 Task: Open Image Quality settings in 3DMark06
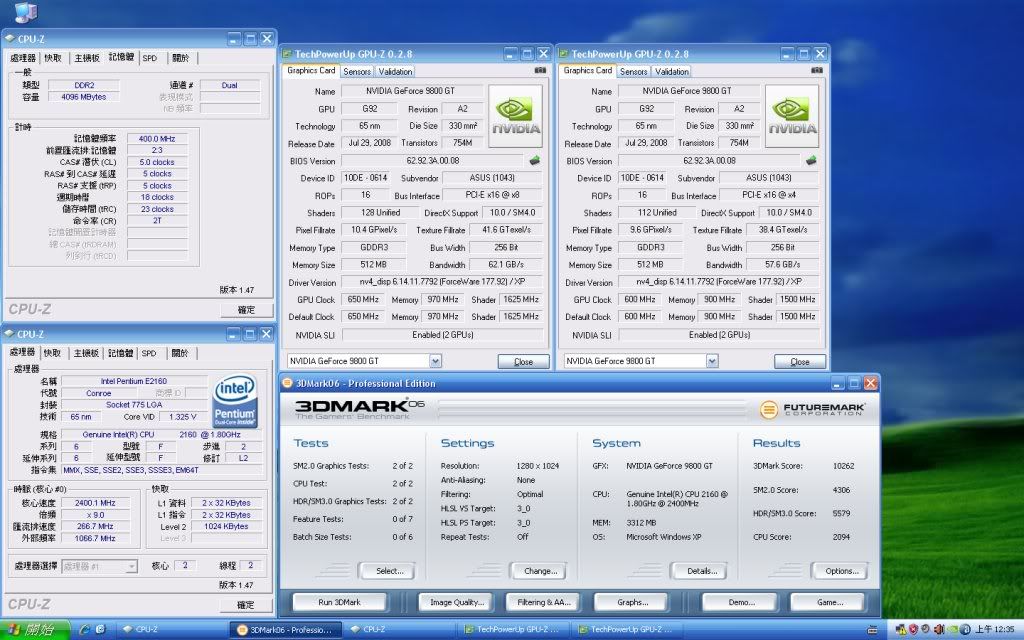coord(457,602)
